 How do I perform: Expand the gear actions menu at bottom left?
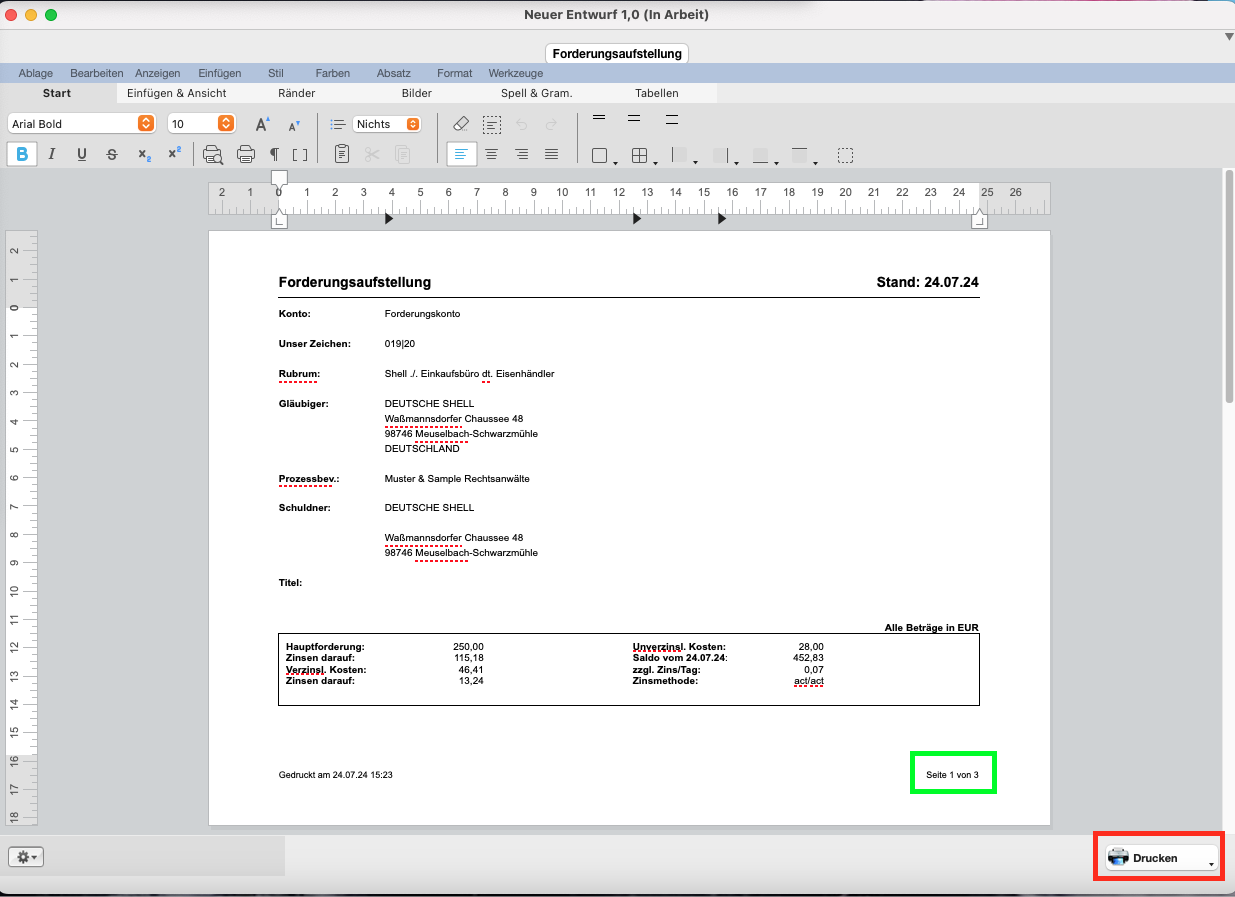point(26,857)
